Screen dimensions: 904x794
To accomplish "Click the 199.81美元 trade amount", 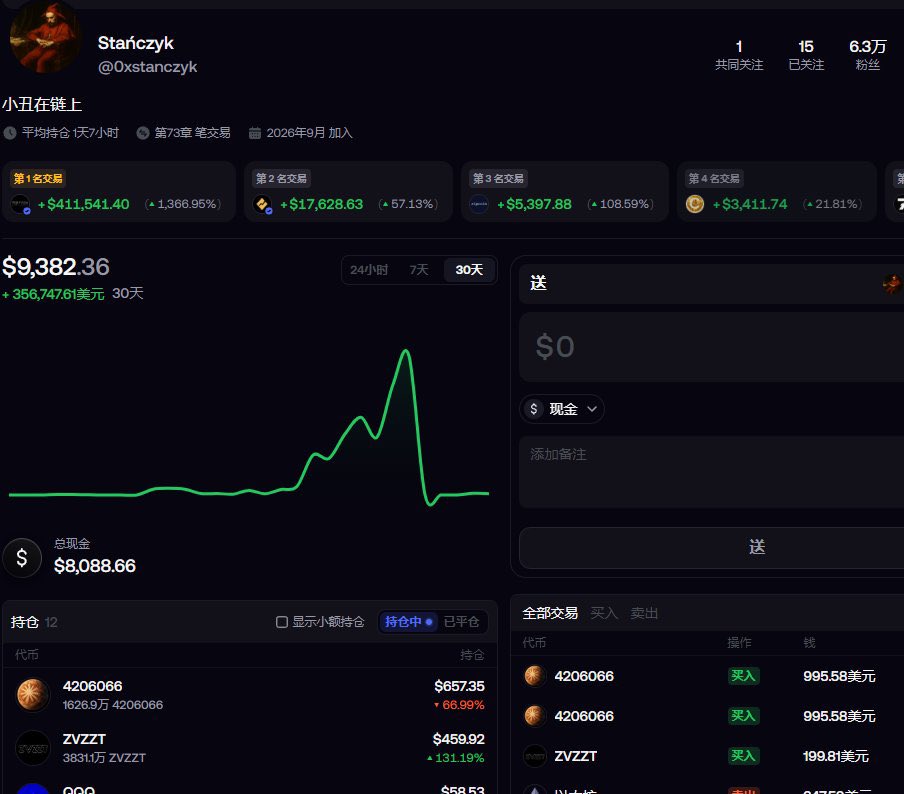I will pos(835,756).
